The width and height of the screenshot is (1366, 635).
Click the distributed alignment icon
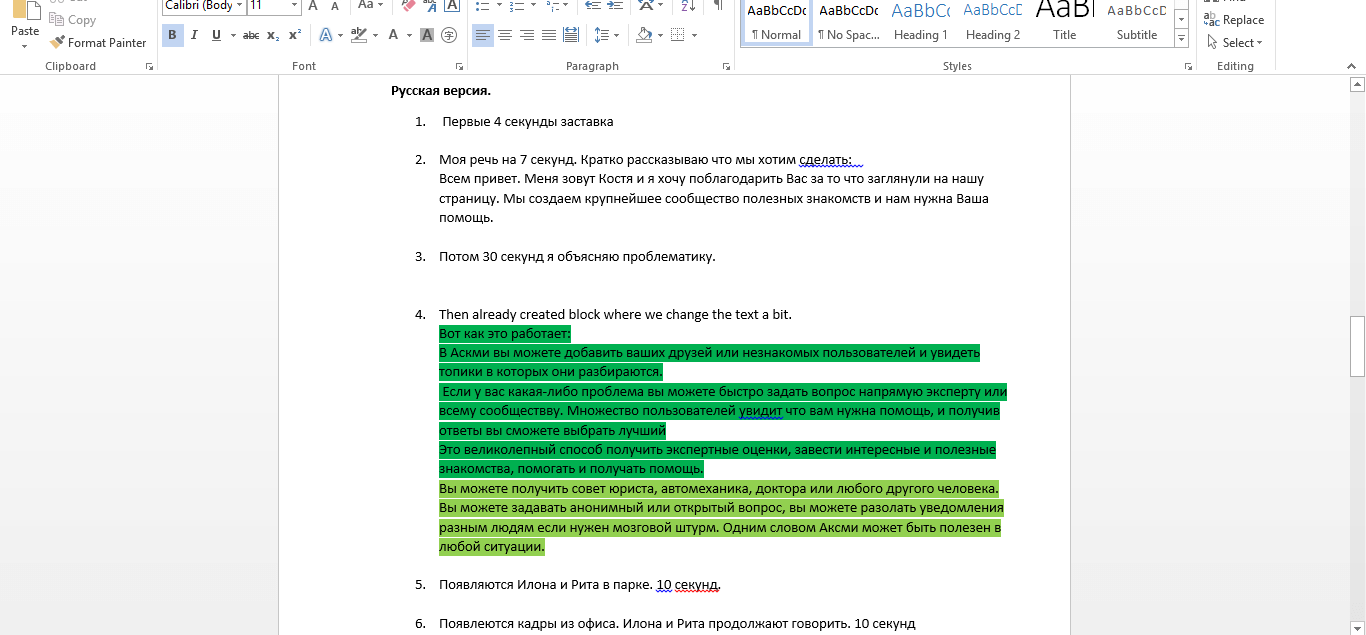click(571, 35)
